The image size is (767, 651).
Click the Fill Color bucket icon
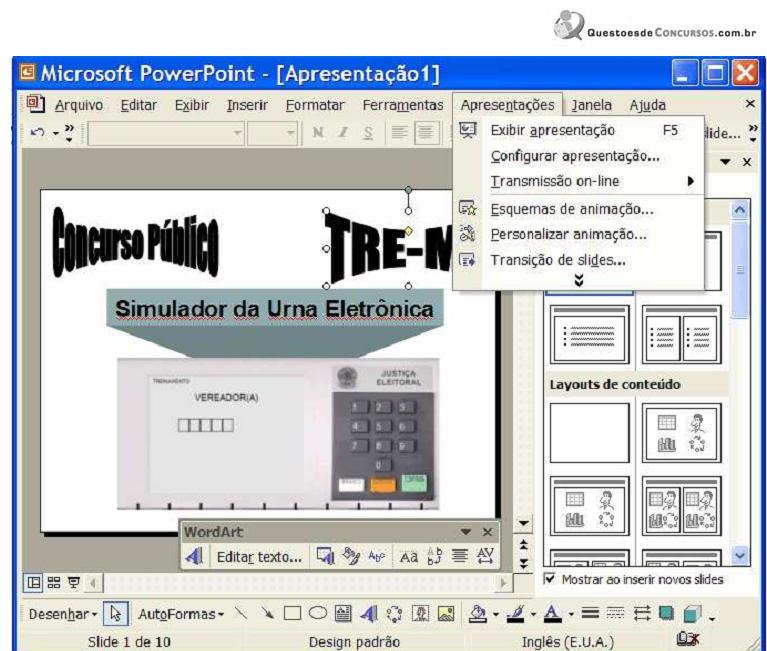click(x=477, y=613)
